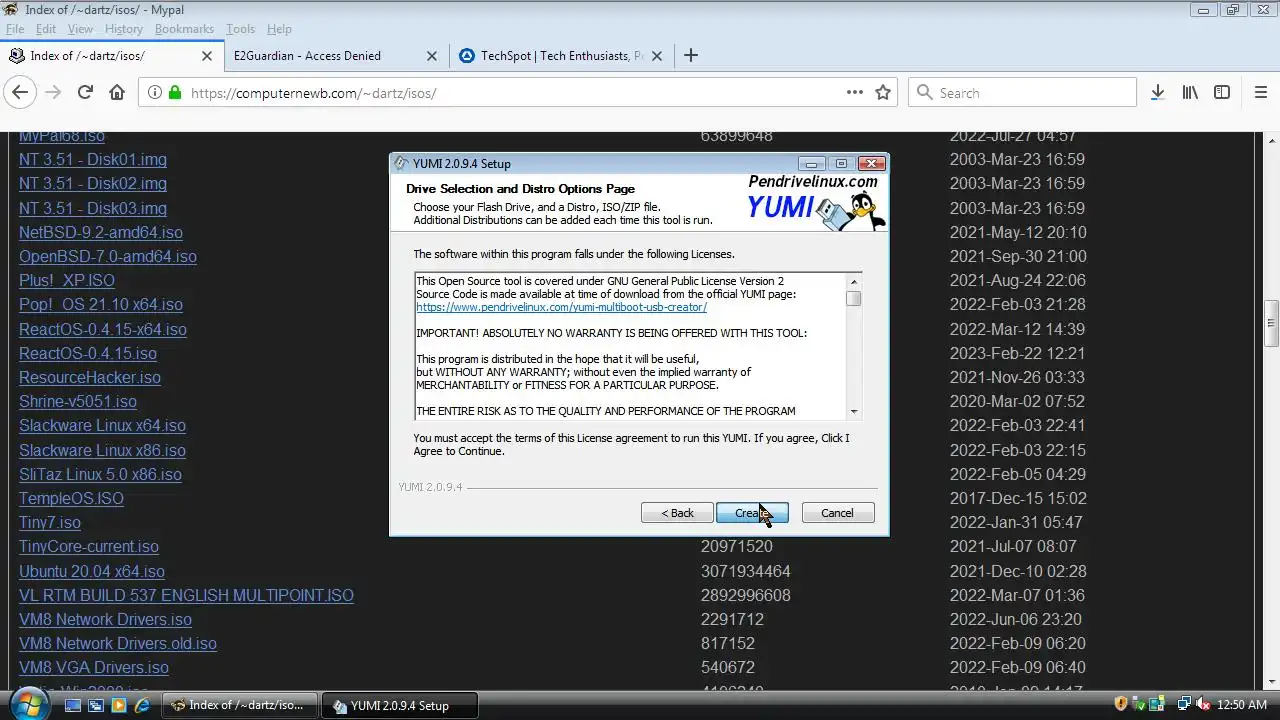Close the TechSpot tab
The height and width of the screenshot is (720, 1280).
click(657, 56)
